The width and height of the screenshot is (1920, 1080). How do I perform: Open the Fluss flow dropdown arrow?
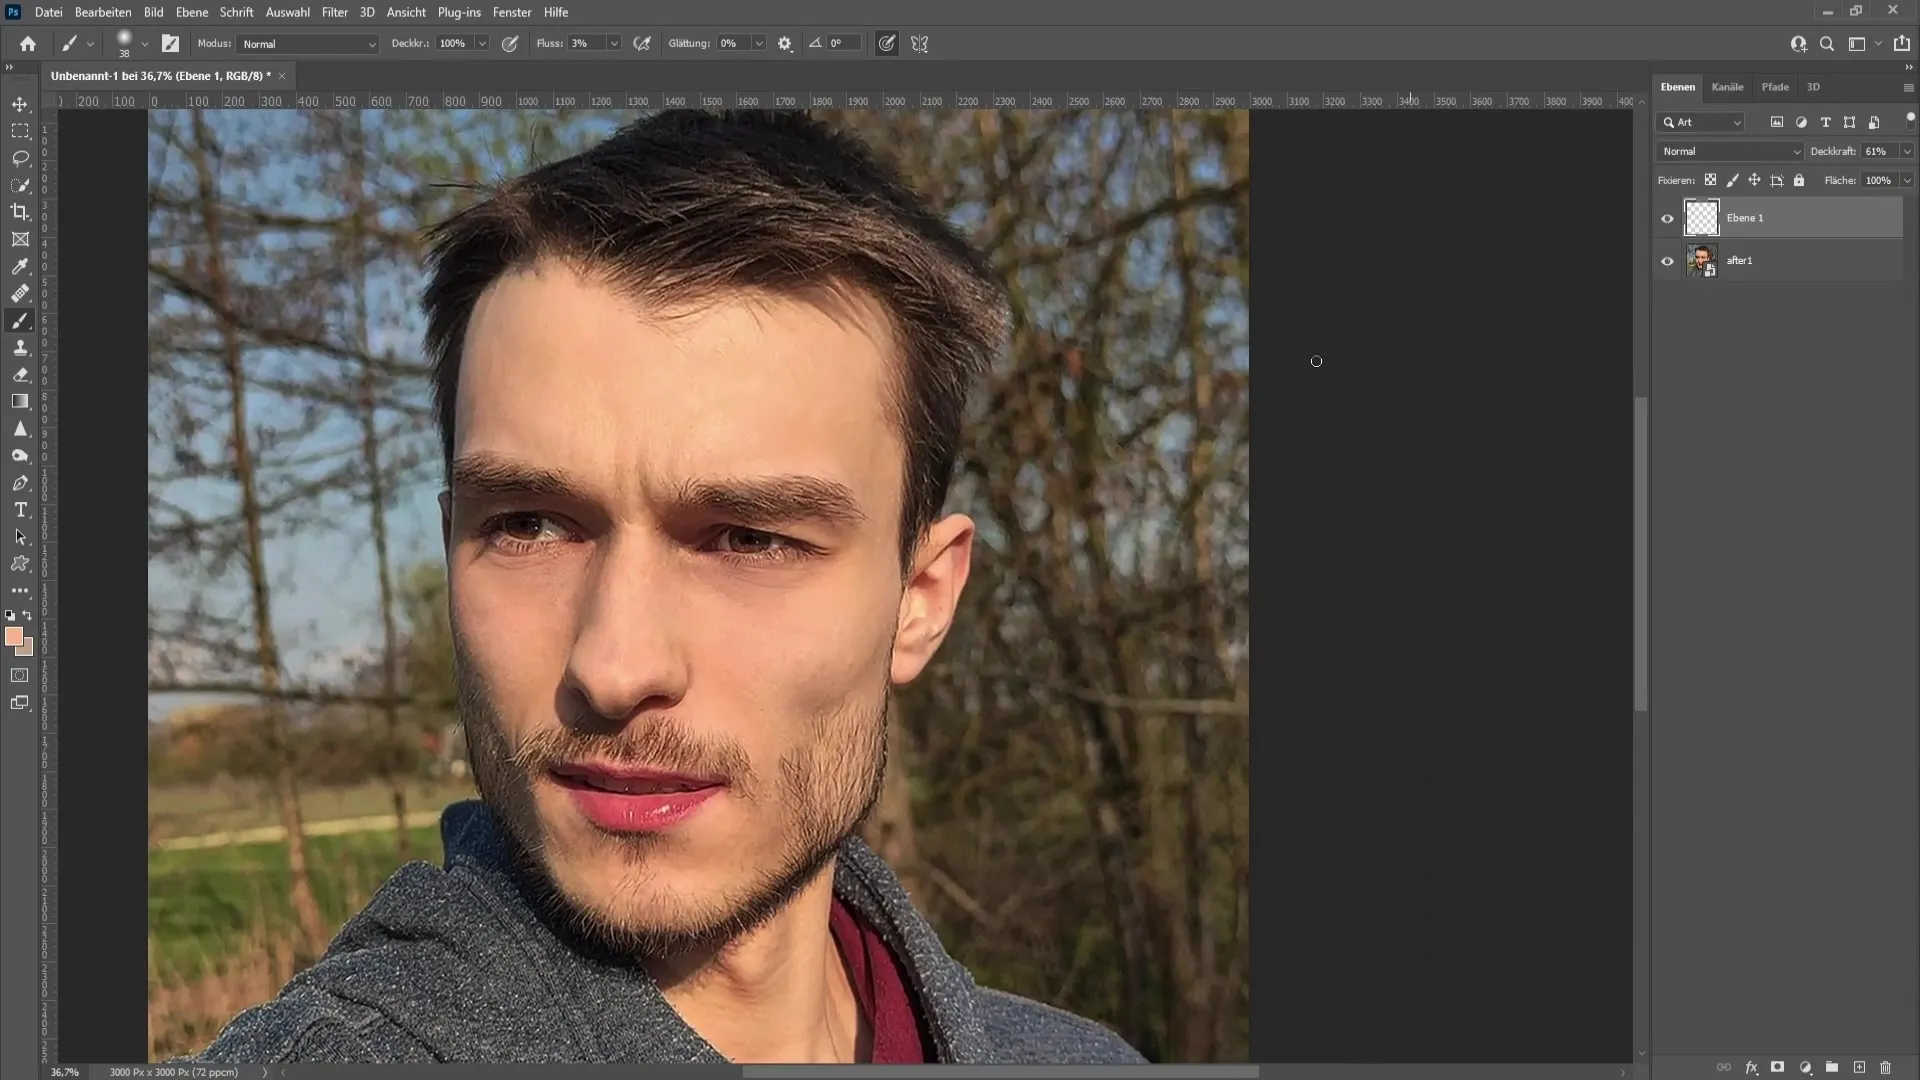pos(614,44)
